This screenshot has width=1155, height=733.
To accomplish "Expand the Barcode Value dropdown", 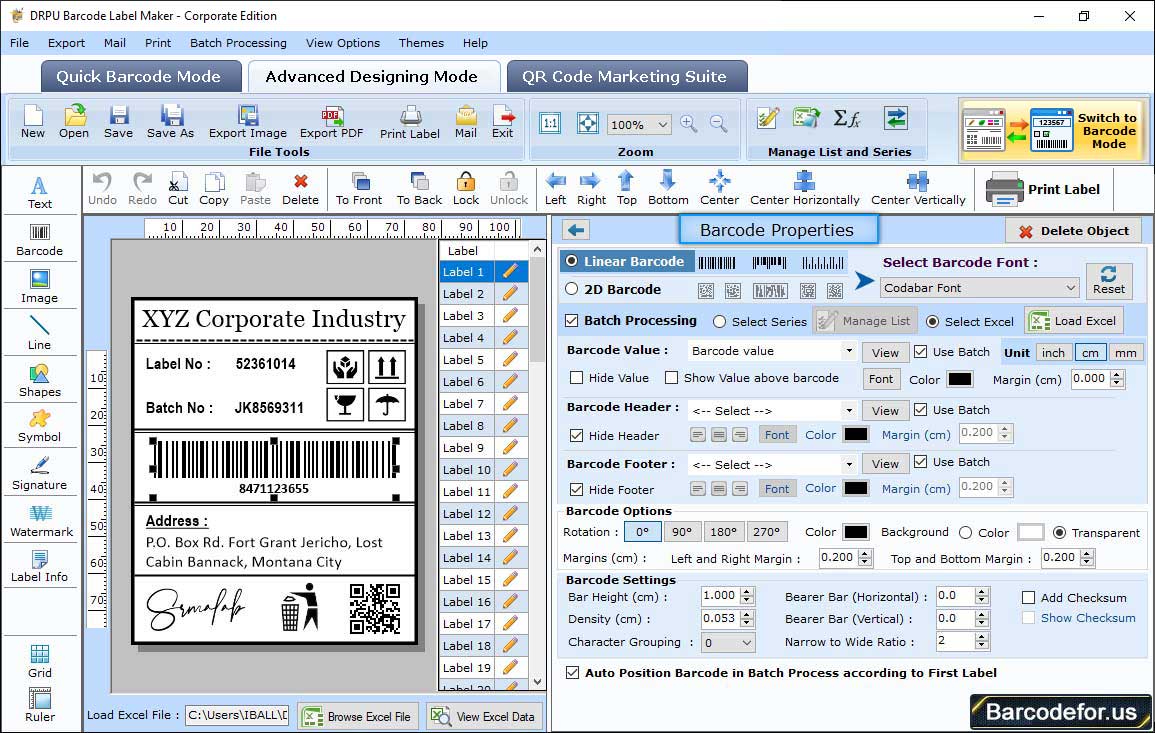I will (849, 351).
